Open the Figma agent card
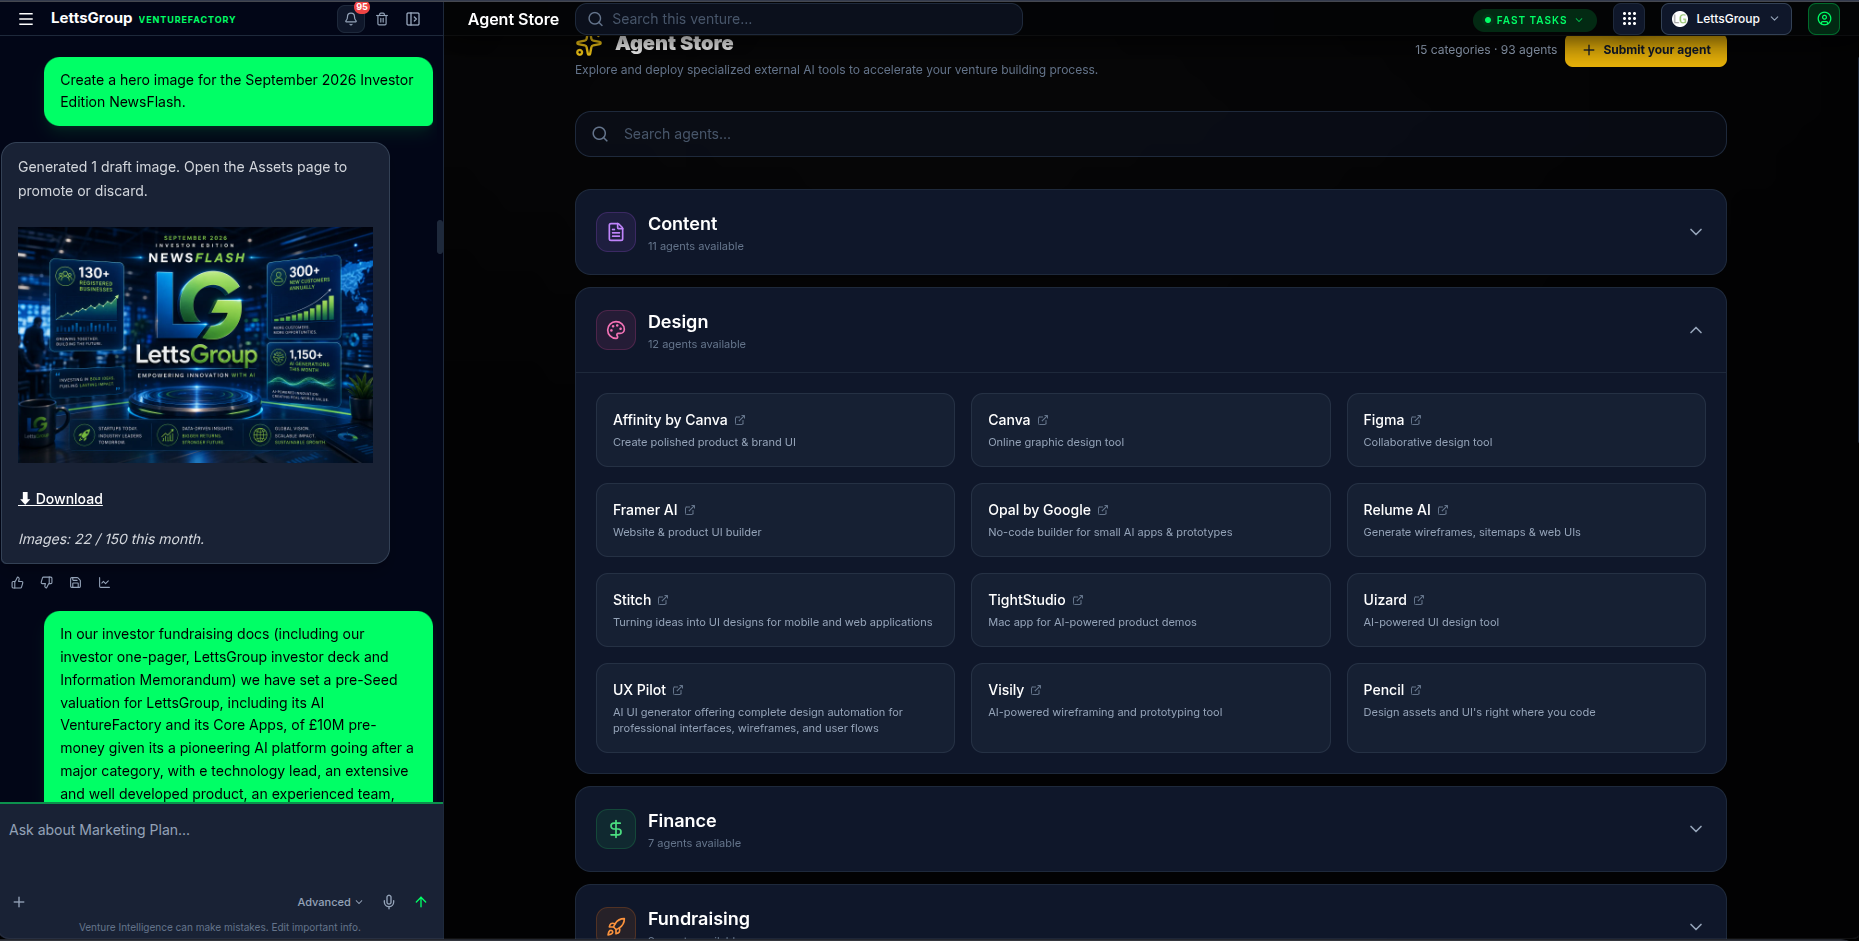Screen dimensions: 1859x941 (x=1526, y=430)
